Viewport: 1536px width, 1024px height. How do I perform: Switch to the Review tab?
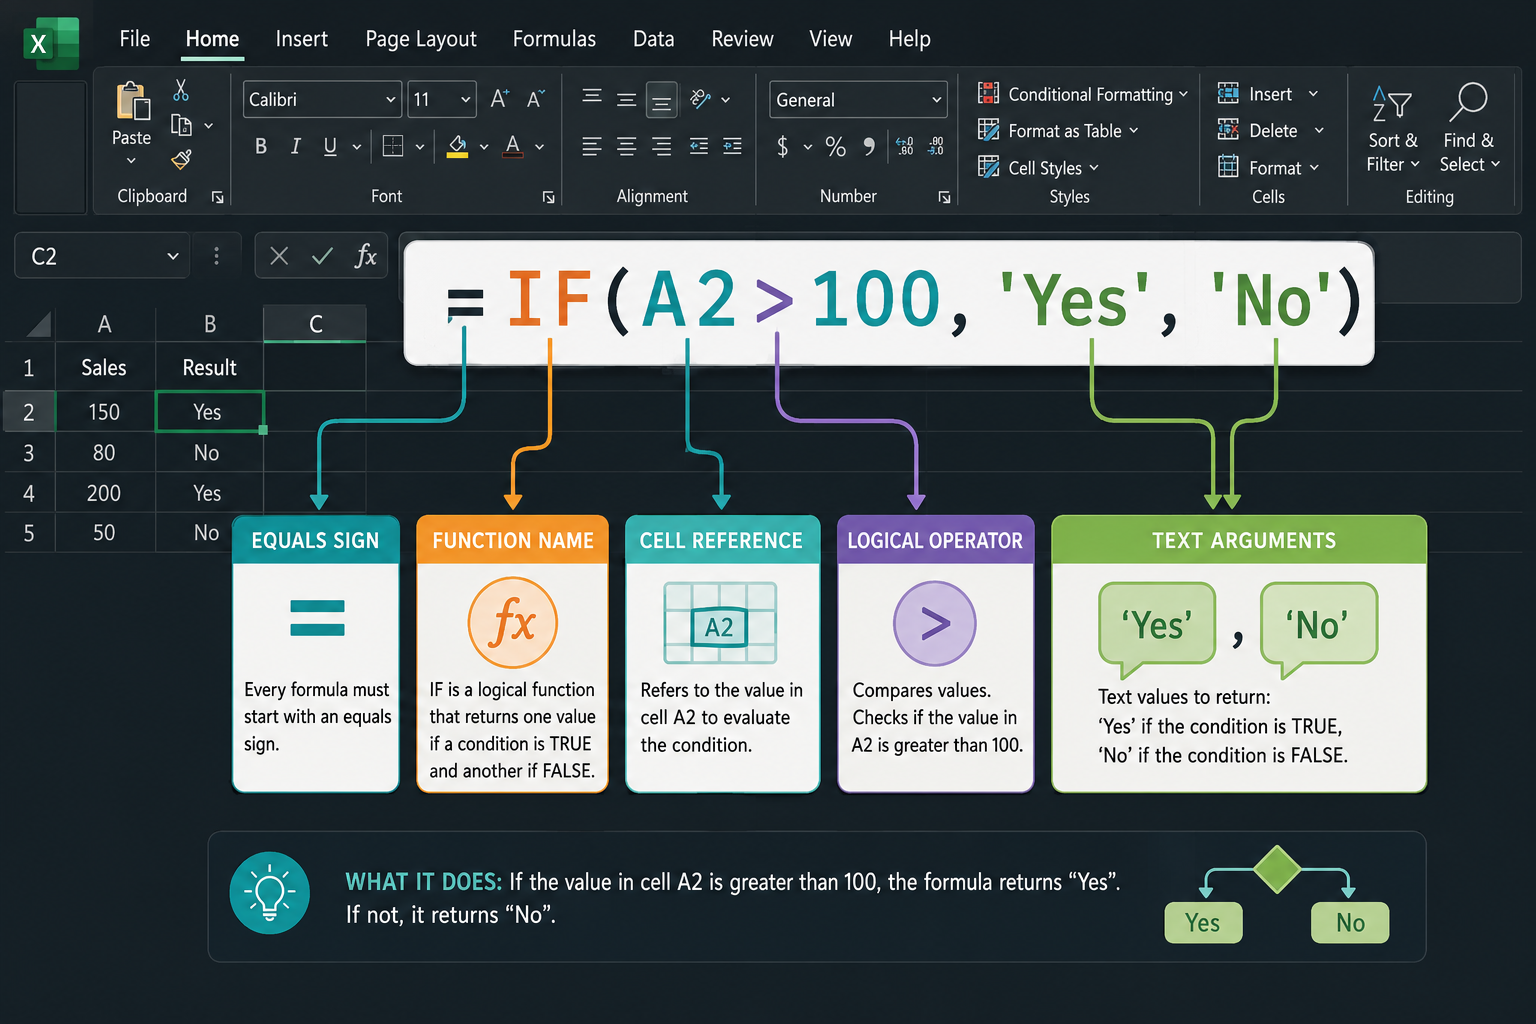coord(742,39)
